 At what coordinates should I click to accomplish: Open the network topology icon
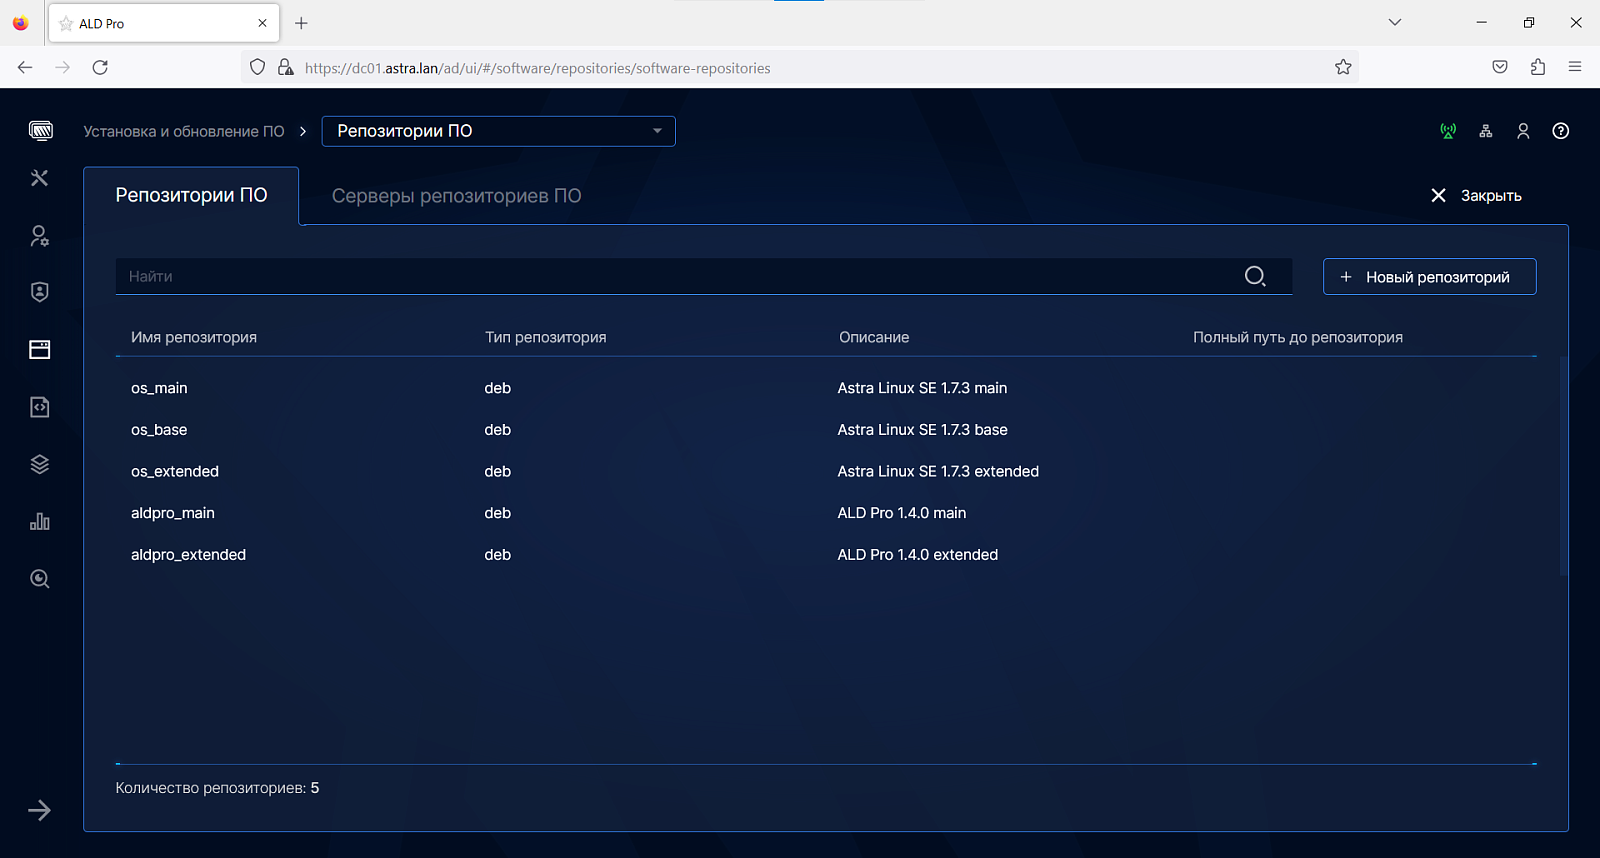(1486, 131)
